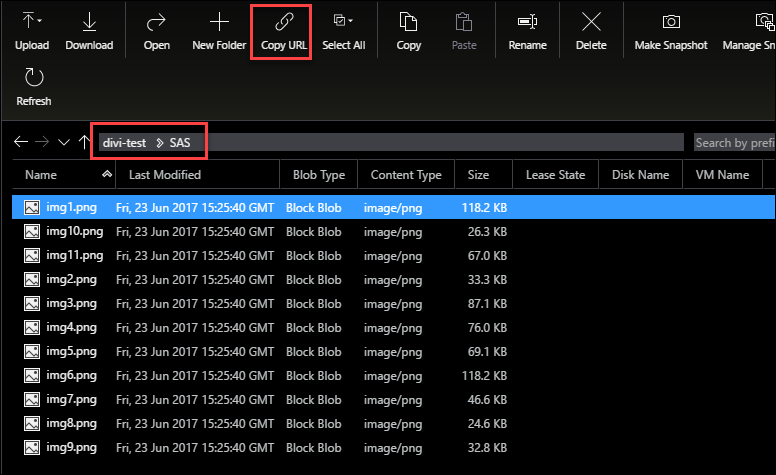The height and width of the screenshot is (475, 776).
Task: Click divi-test in the breadcrumb path
Action: 124,143
